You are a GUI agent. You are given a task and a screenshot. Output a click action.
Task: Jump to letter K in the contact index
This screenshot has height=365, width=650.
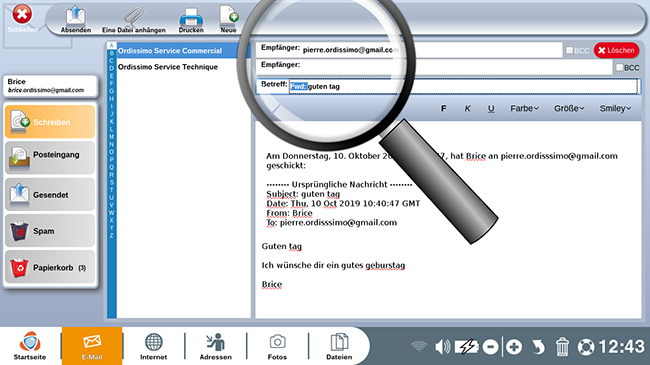tap(111, 122)
